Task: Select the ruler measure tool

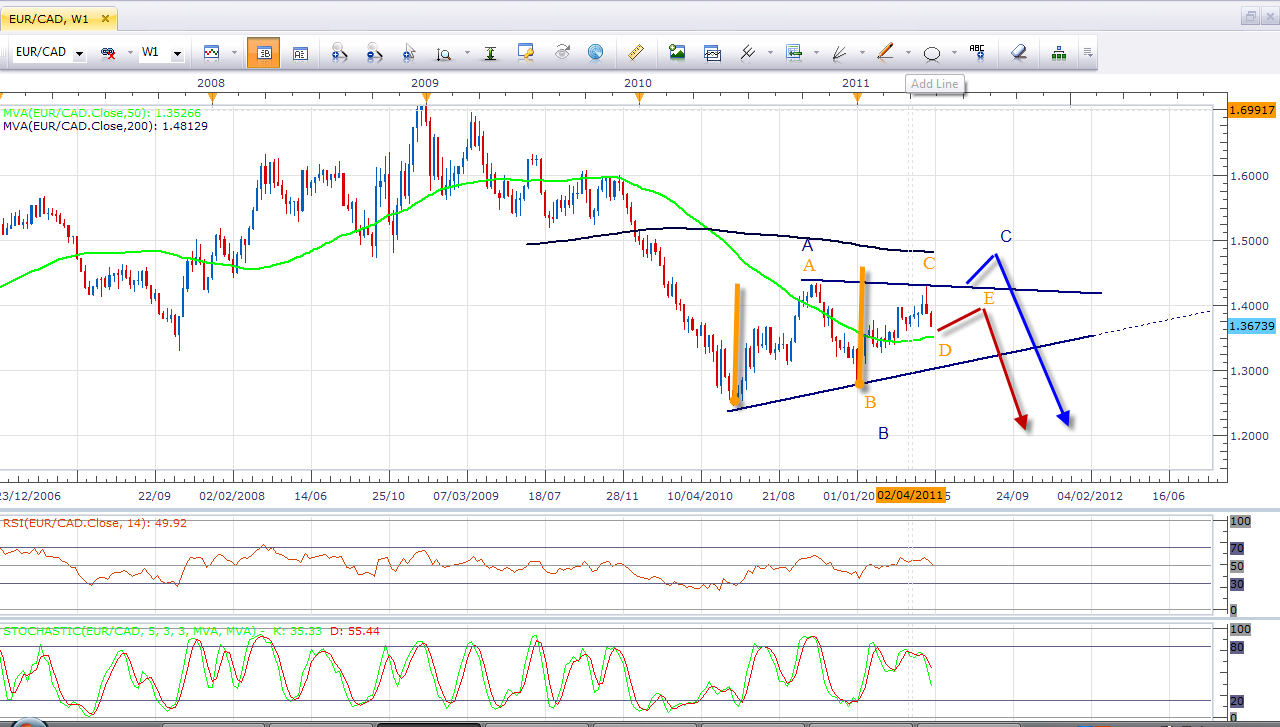Action: pyautogui.click(x=634, y=53)
